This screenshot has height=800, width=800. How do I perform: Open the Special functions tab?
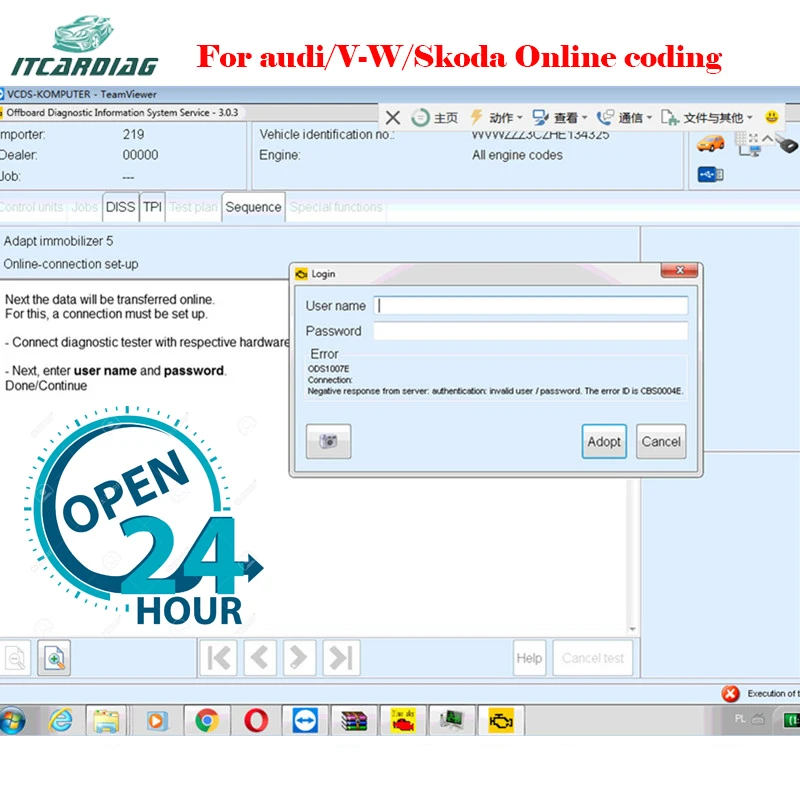(x=336, y=207)
